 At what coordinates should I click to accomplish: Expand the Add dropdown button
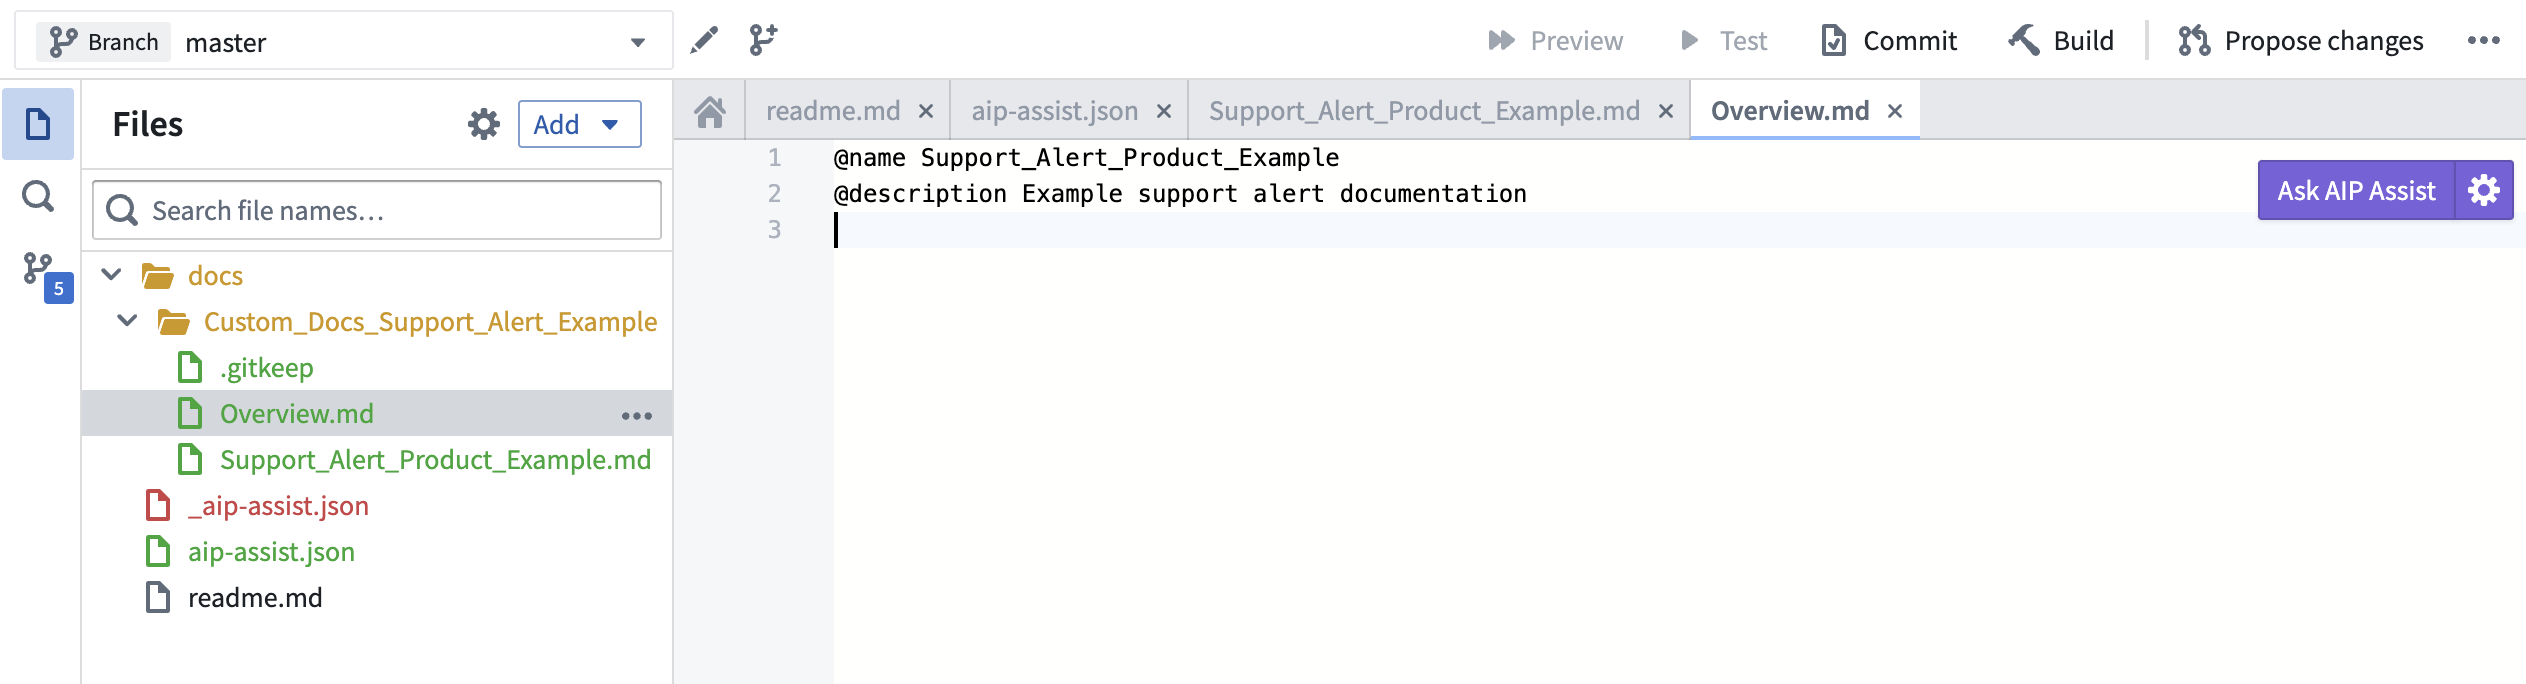pos(579,124)
